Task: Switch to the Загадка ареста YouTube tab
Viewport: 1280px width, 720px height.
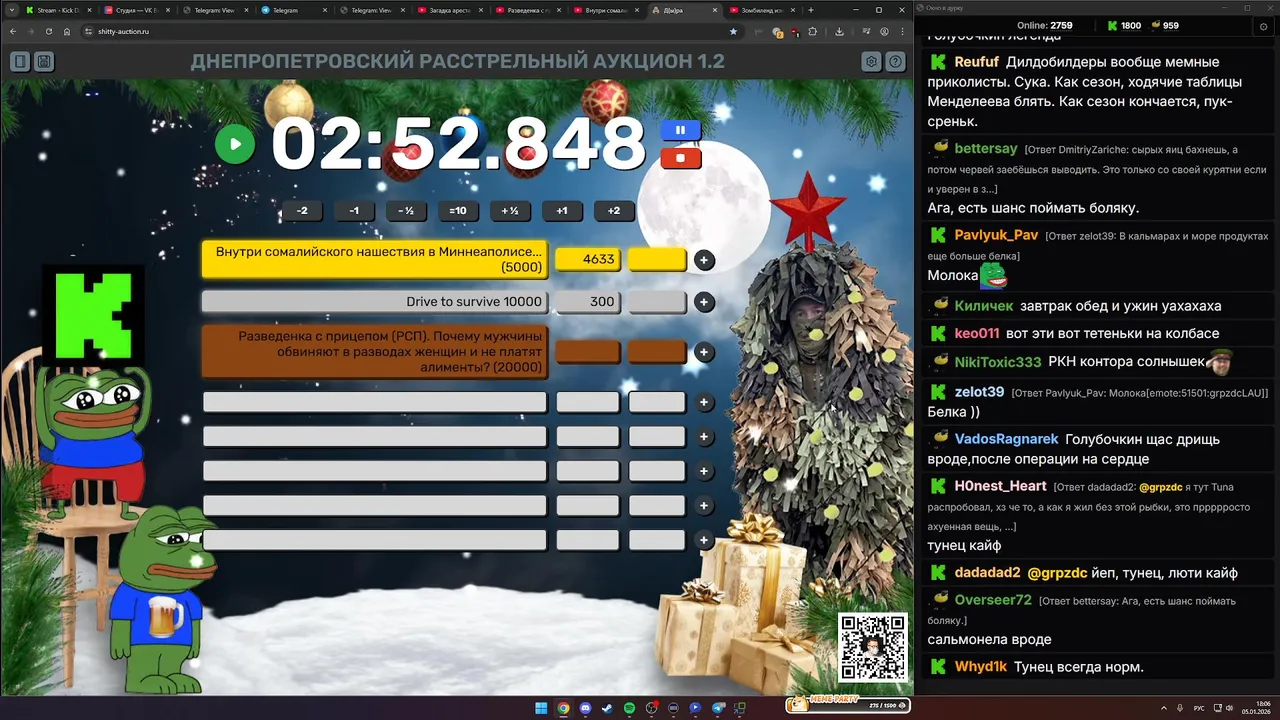Action: 450,10
